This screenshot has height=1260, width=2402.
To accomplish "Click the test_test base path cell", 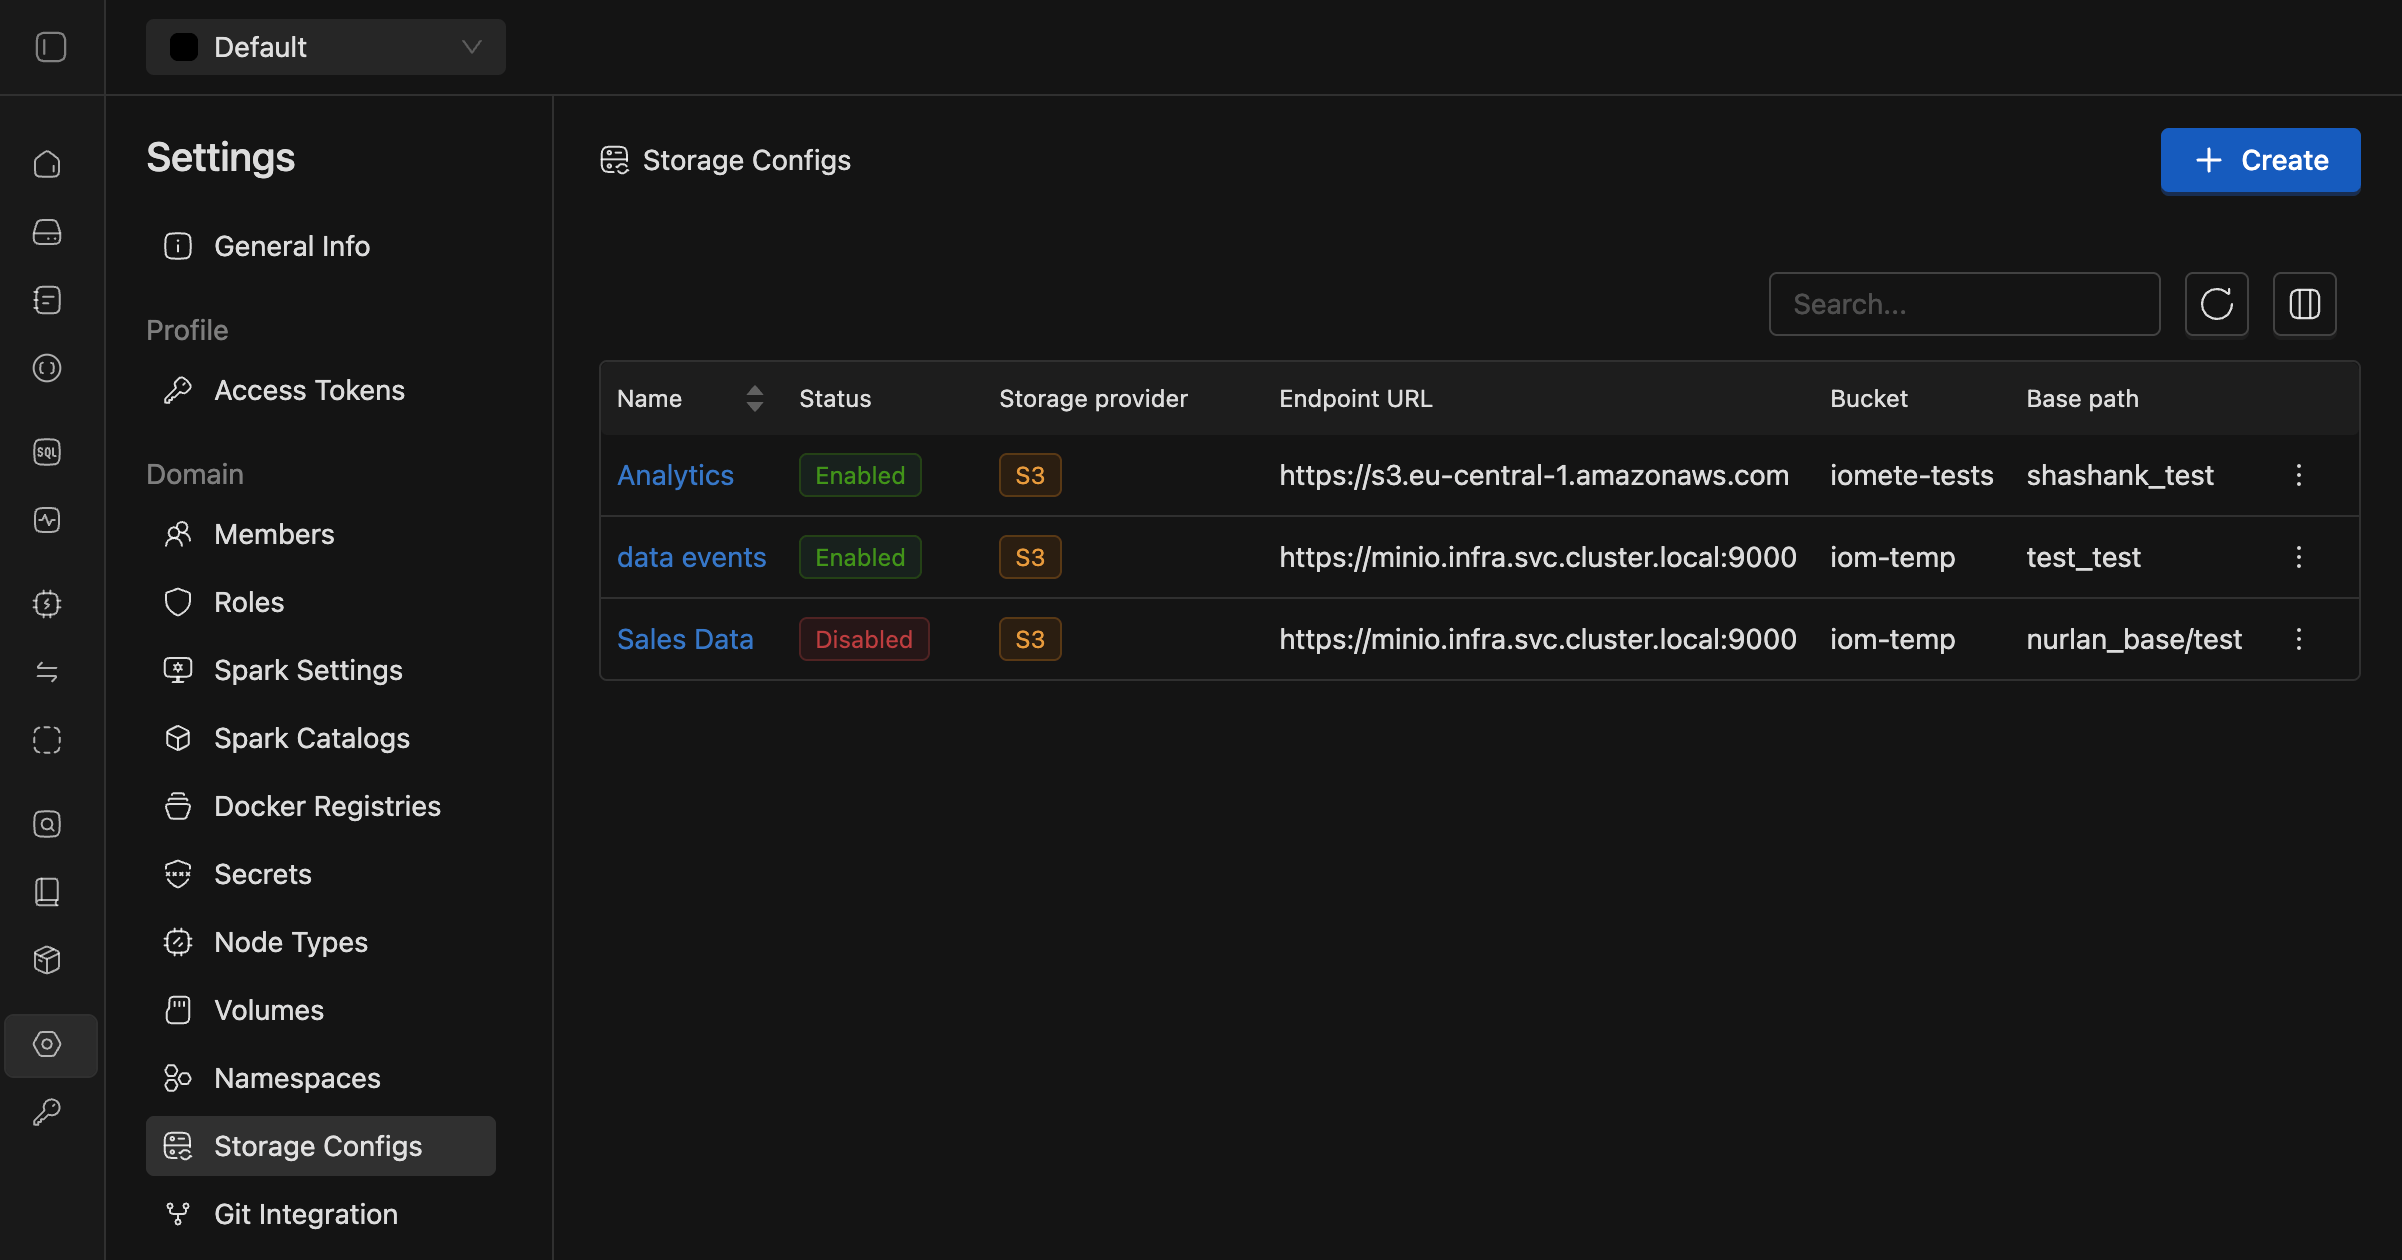I will click(2083, 557).
